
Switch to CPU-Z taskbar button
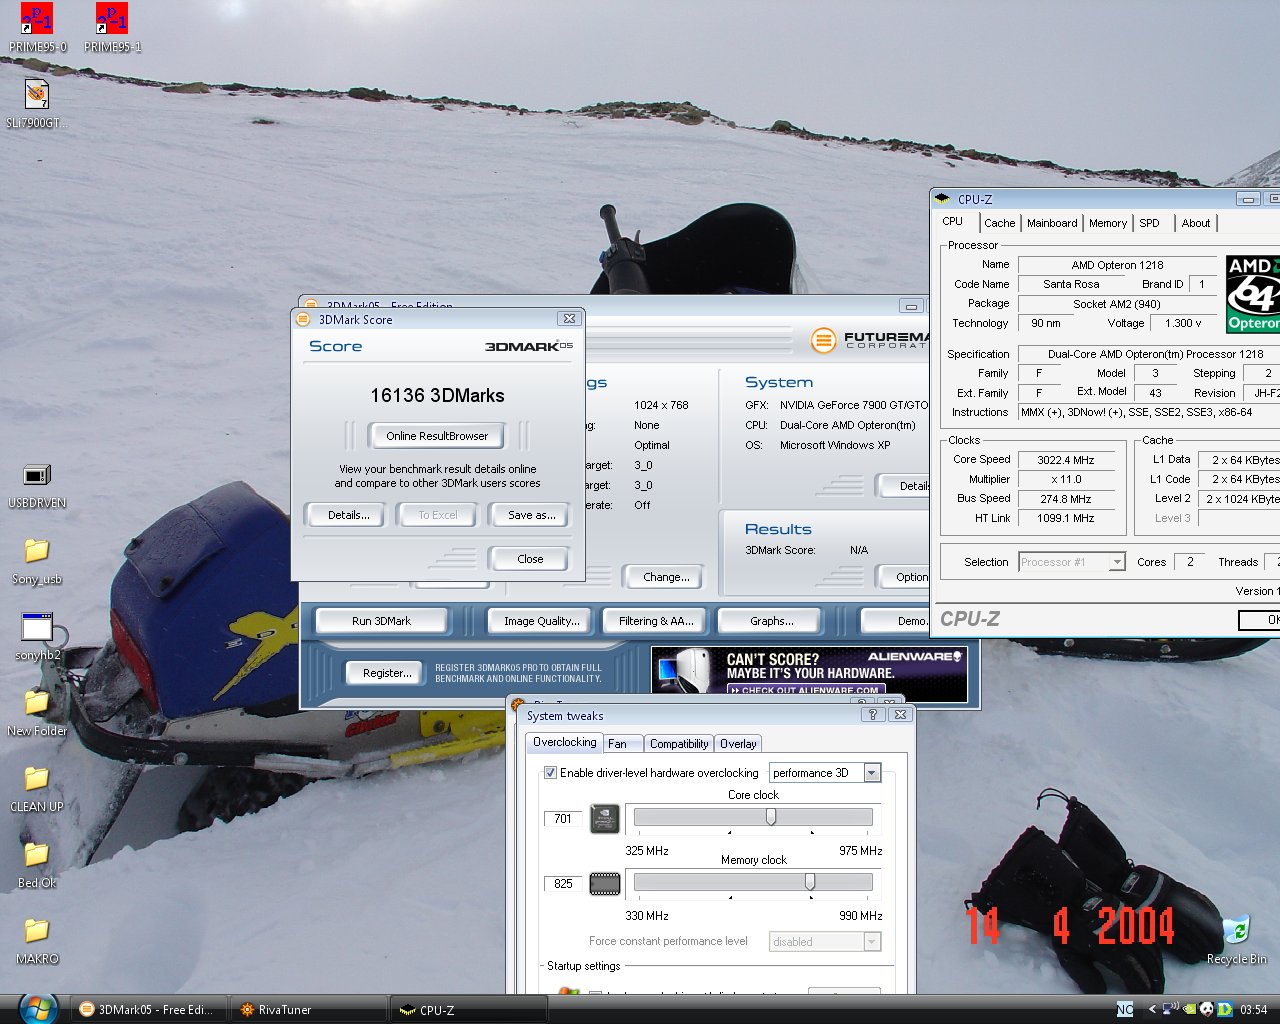click(x=468, y=1010)
